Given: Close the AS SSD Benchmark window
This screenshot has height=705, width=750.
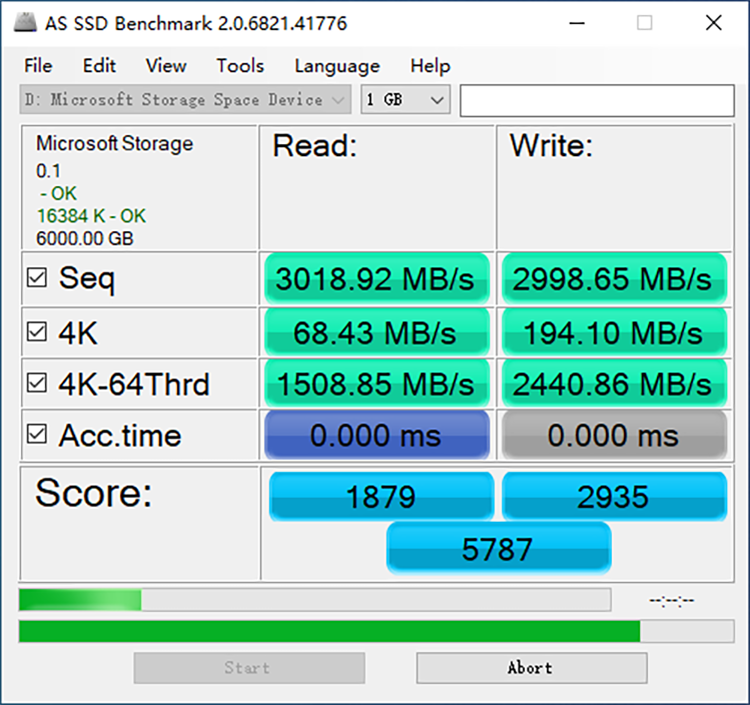Looking at the screenshot, I should pyautogui.click(x=714, y=23).
